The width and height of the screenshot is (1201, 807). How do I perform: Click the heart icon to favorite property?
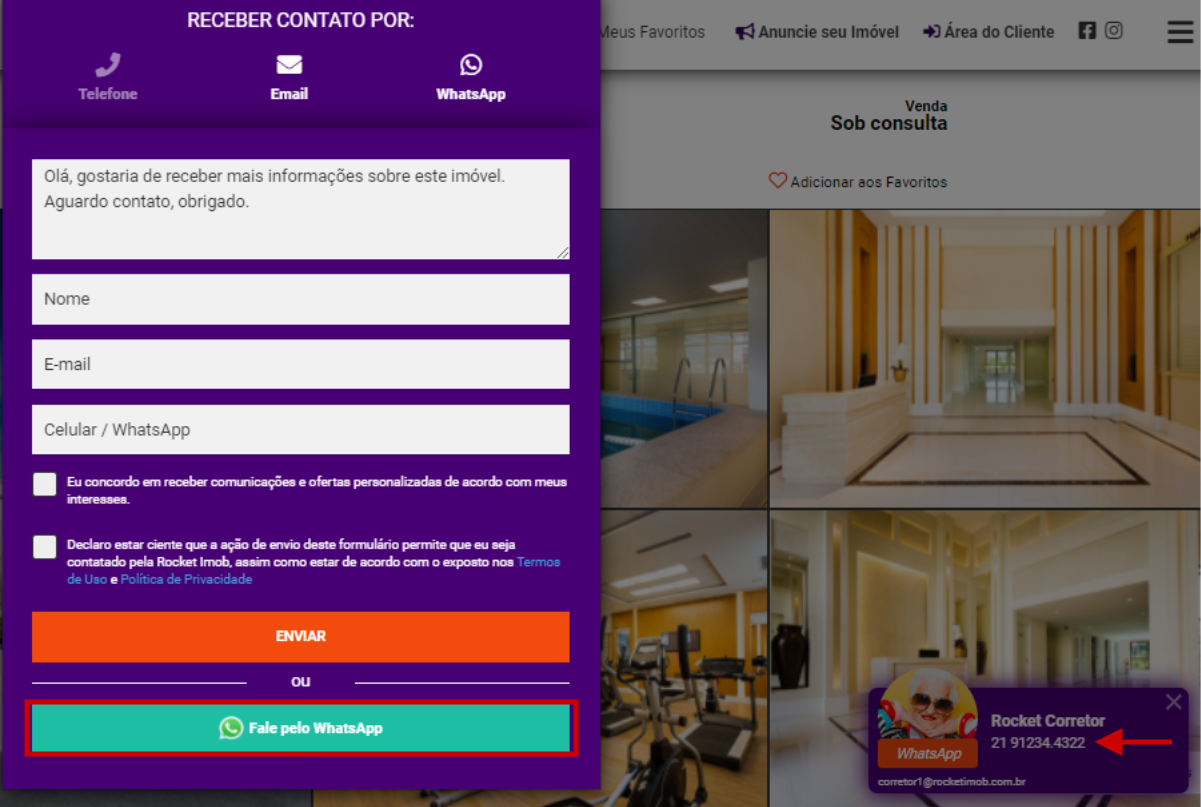point(777,181)
